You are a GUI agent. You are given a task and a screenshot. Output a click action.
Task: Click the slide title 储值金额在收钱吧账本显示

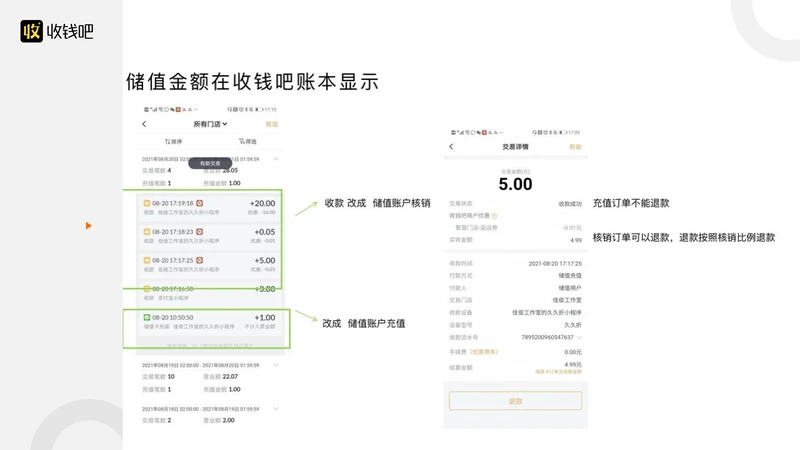click(x=252, y=82)
